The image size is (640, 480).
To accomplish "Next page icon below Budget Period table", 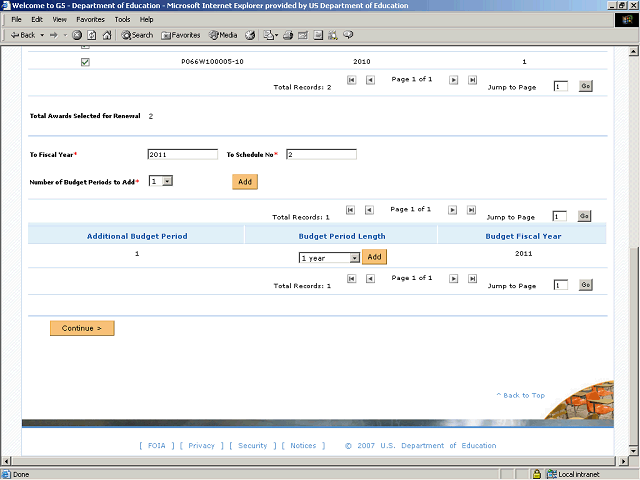I will pyautogui.click(x=453, y=278).
